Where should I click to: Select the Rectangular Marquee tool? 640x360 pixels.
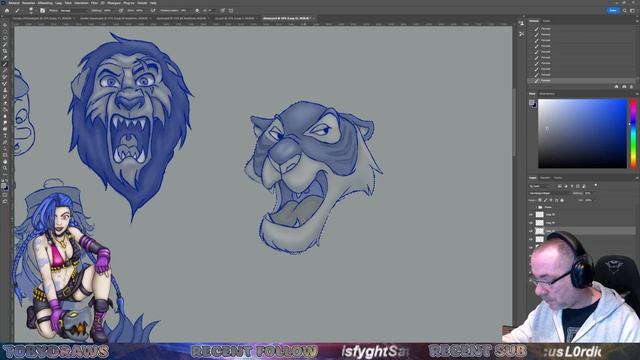point(5,32)
